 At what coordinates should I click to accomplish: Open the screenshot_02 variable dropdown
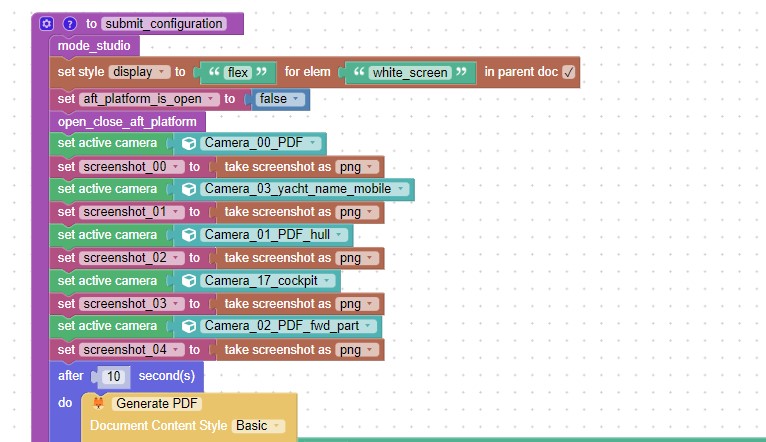131,258
